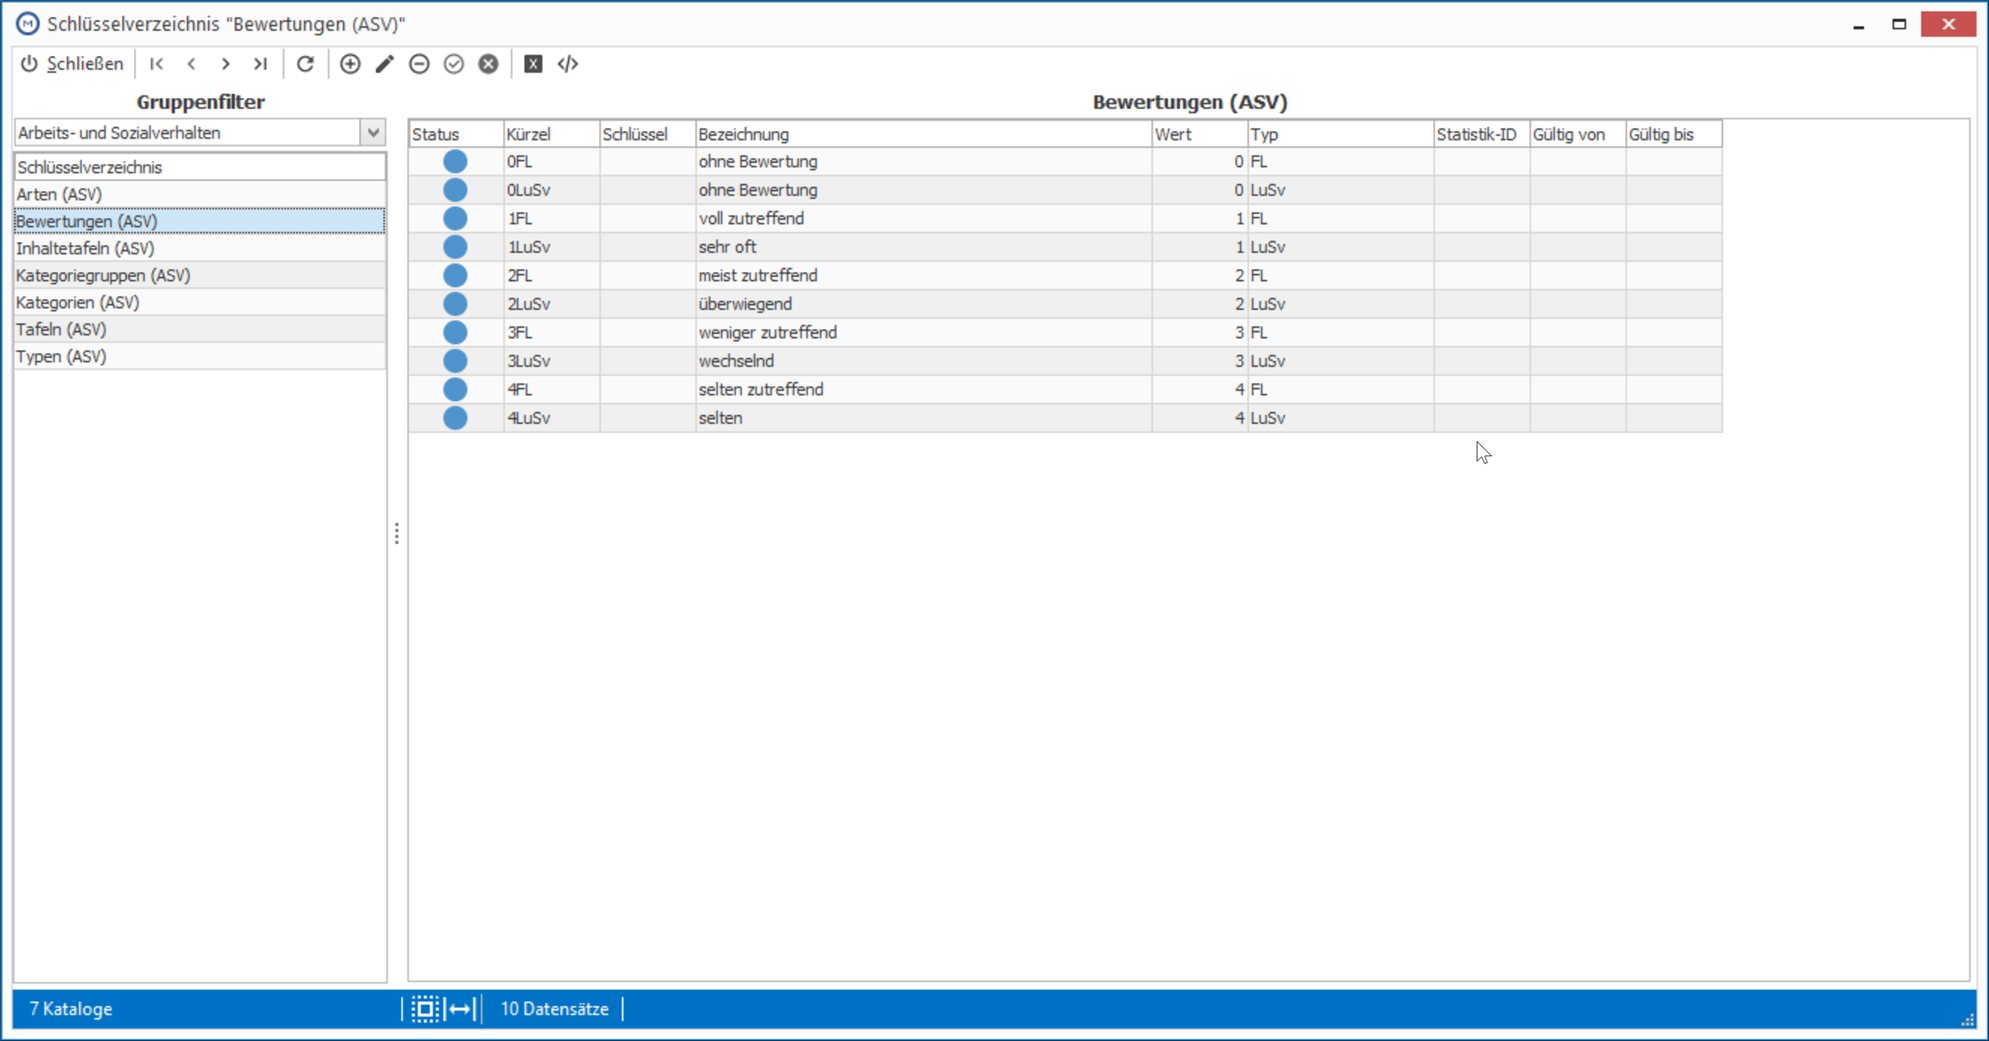Delete the record with minus icon
This screenshot has width=1989, height=1041.
point(419,64)
